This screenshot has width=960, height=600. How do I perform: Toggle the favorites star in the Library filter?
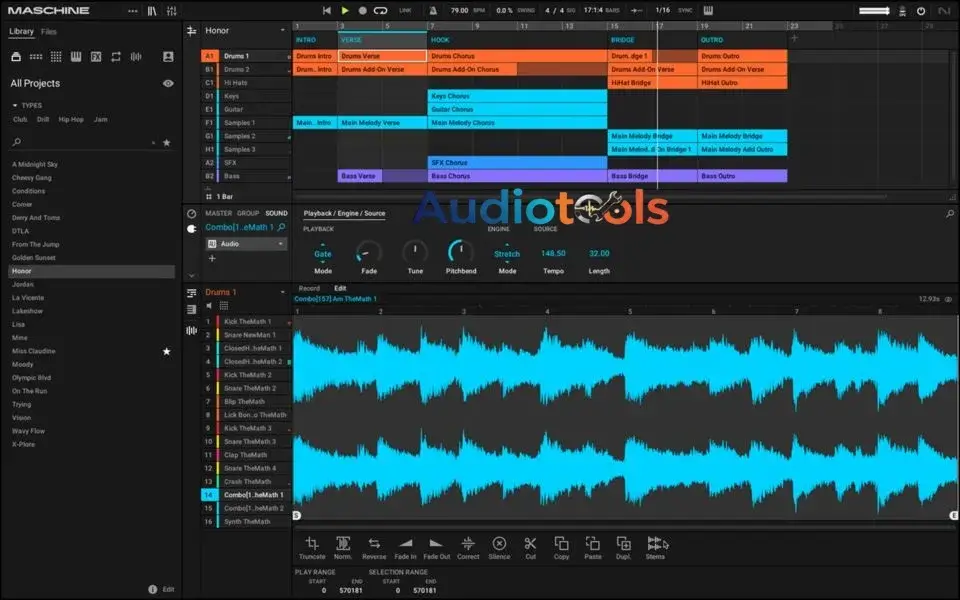[x=166, y=141]
